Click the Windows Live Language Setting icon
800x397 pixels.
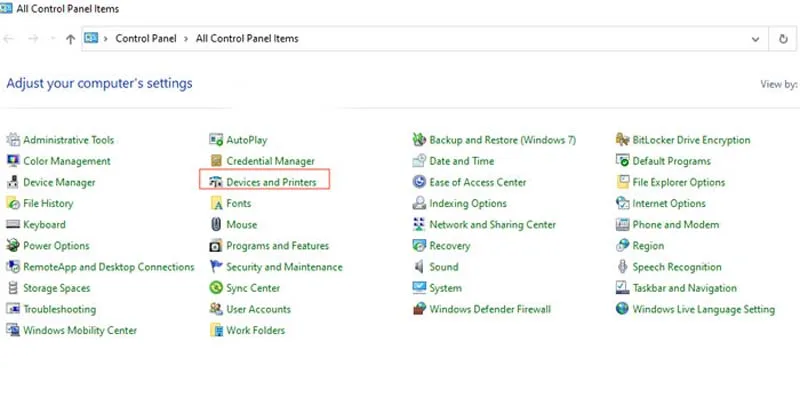click(x=622, y=309)
